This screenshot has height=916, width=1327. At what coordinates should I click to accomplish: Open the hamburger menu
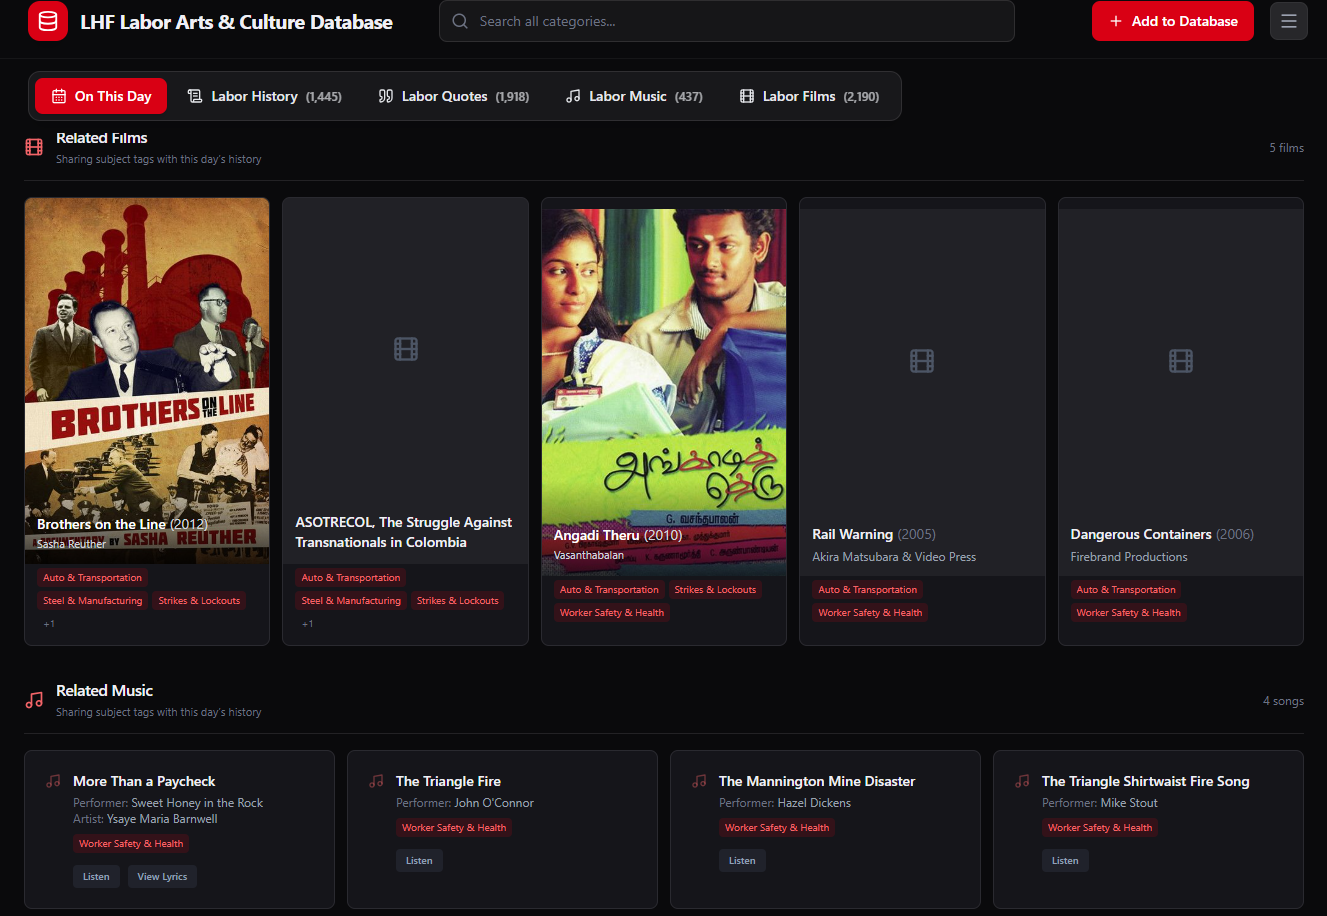point(1289,21)
